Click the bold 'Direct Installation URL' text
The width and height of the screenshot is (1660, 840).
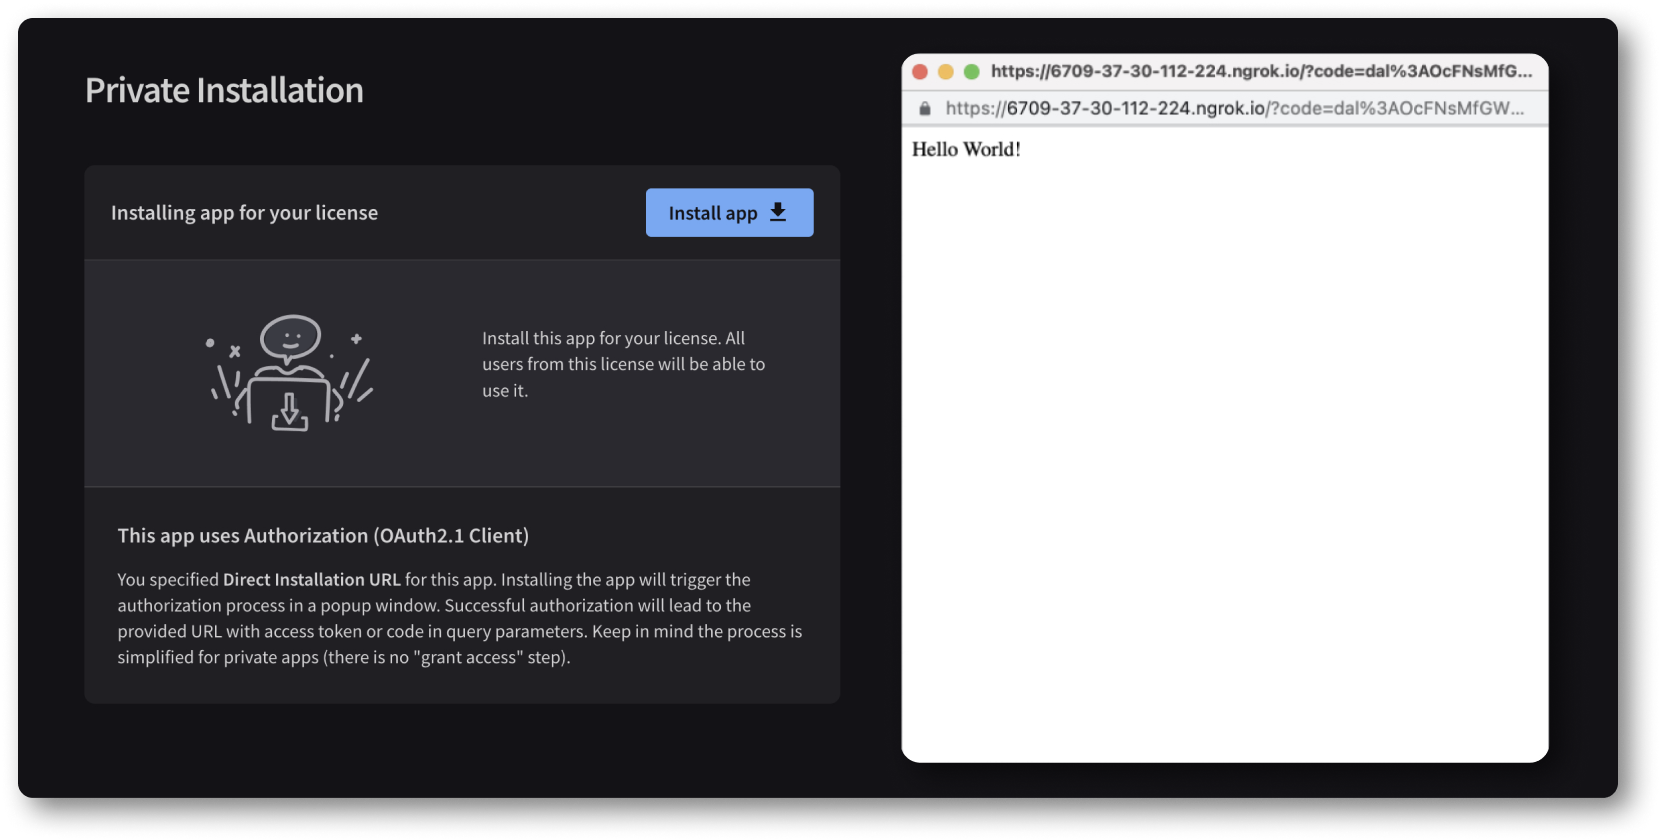click(x=312, y=580)
